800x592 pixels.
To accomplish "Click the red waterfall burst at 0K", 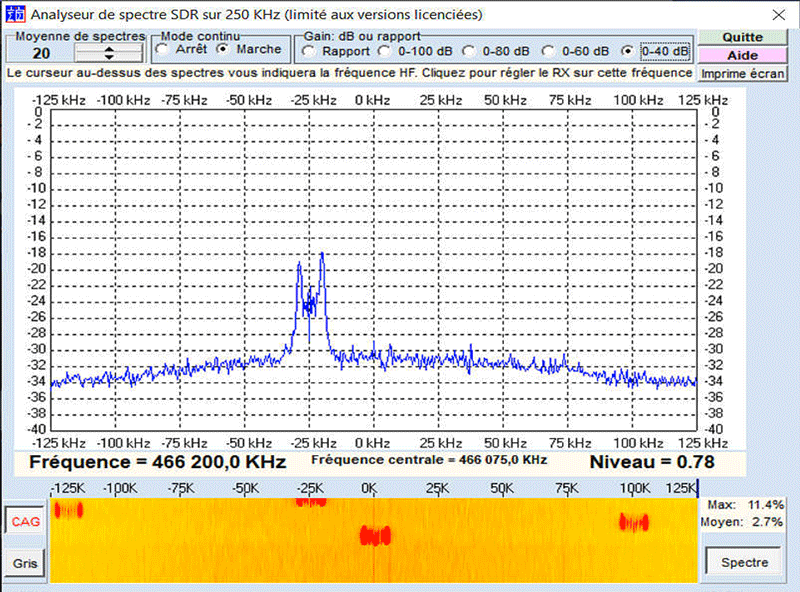I will click(x=375, y=536).
